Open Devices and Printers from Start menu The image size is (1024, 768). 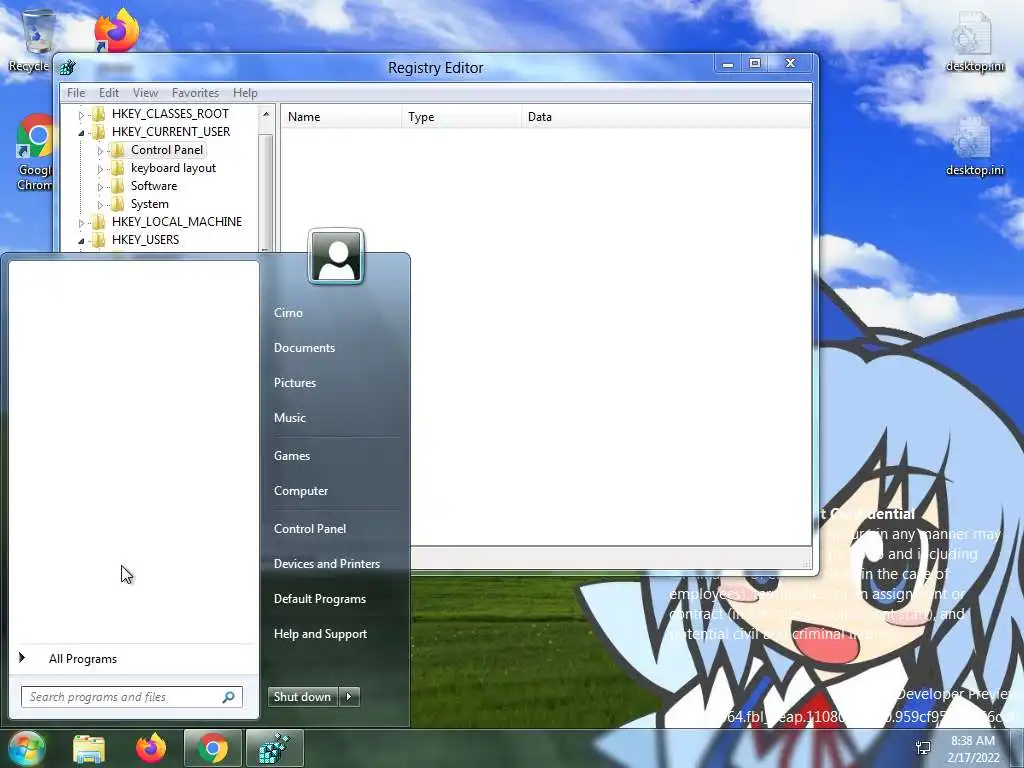[x=327, y=564]
